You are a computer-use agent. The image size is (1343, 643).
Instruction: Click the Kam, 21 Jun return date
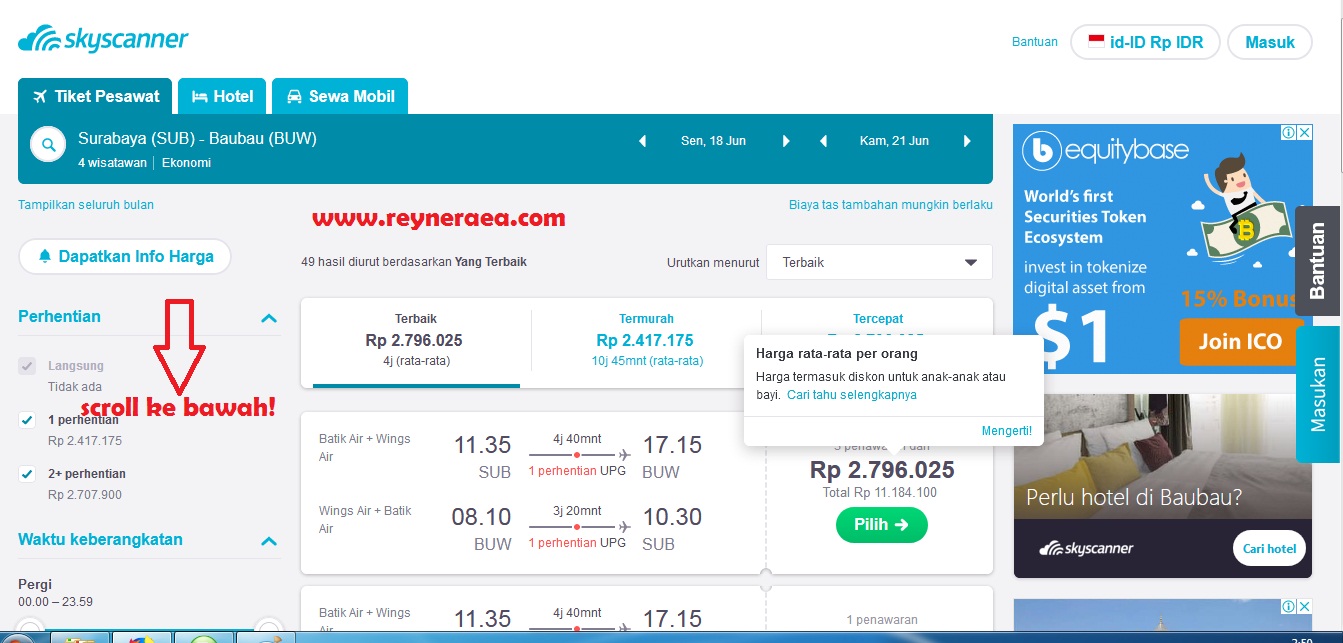coord(894,141)
